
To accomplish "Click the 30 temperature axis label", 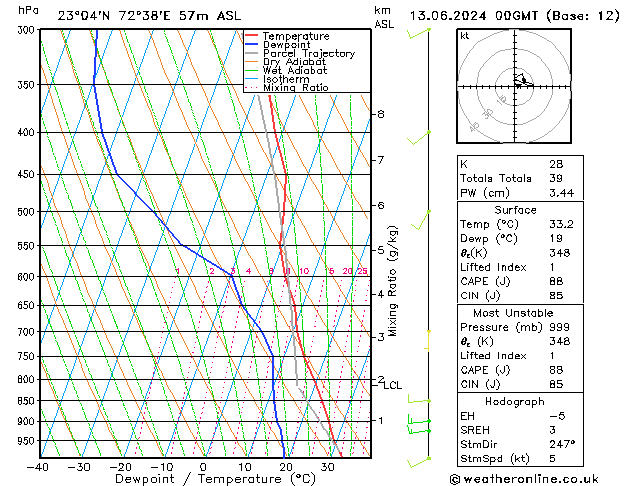I will 327,467.
